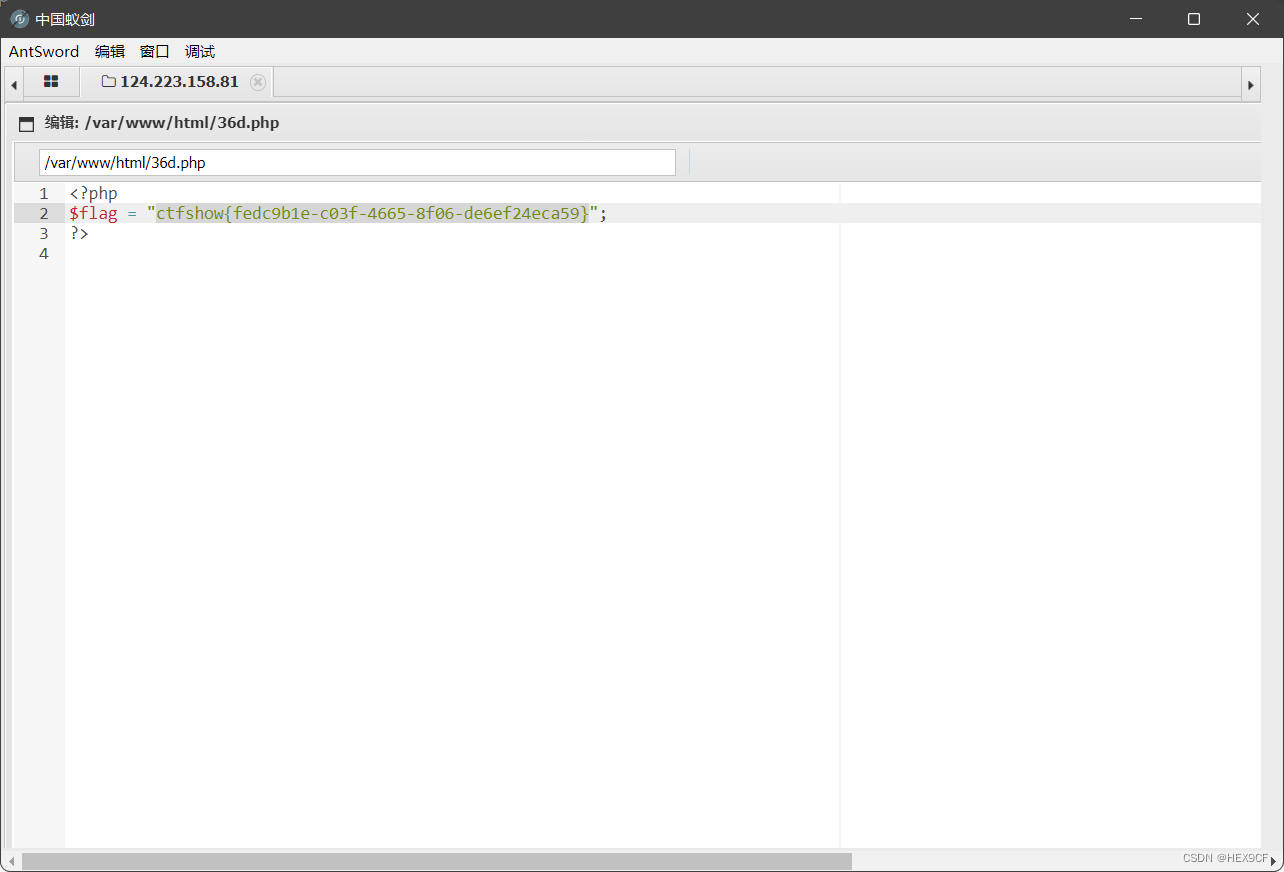This screenshot has width=1284, height=872.
Task: Close the 124.223.158.81 tab
Action: [258, 82]
